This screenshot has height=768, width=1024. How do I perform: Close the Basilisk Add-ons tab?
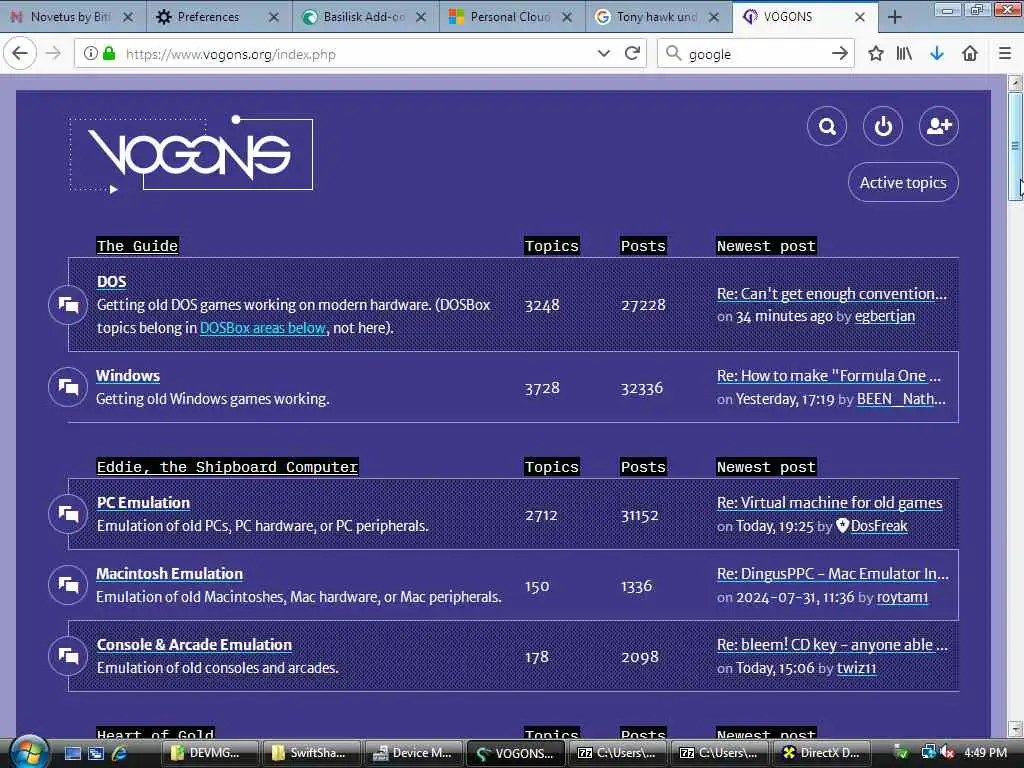[421, 17]
